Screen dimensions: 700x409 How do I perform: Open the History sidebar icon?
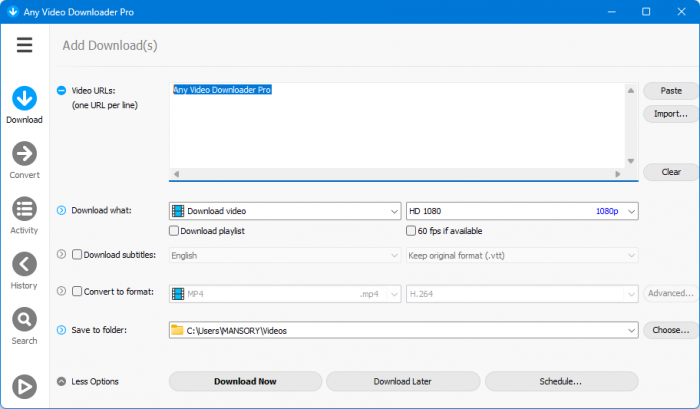click(24, 264)
